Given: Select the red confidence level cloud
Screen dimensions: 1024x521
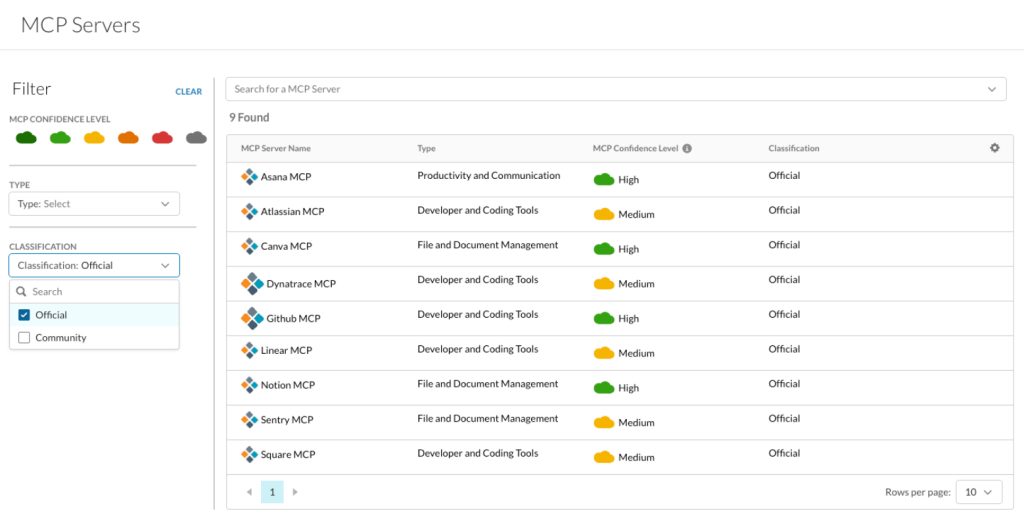Looking at the screenshot, I should (x=162, y=138).
